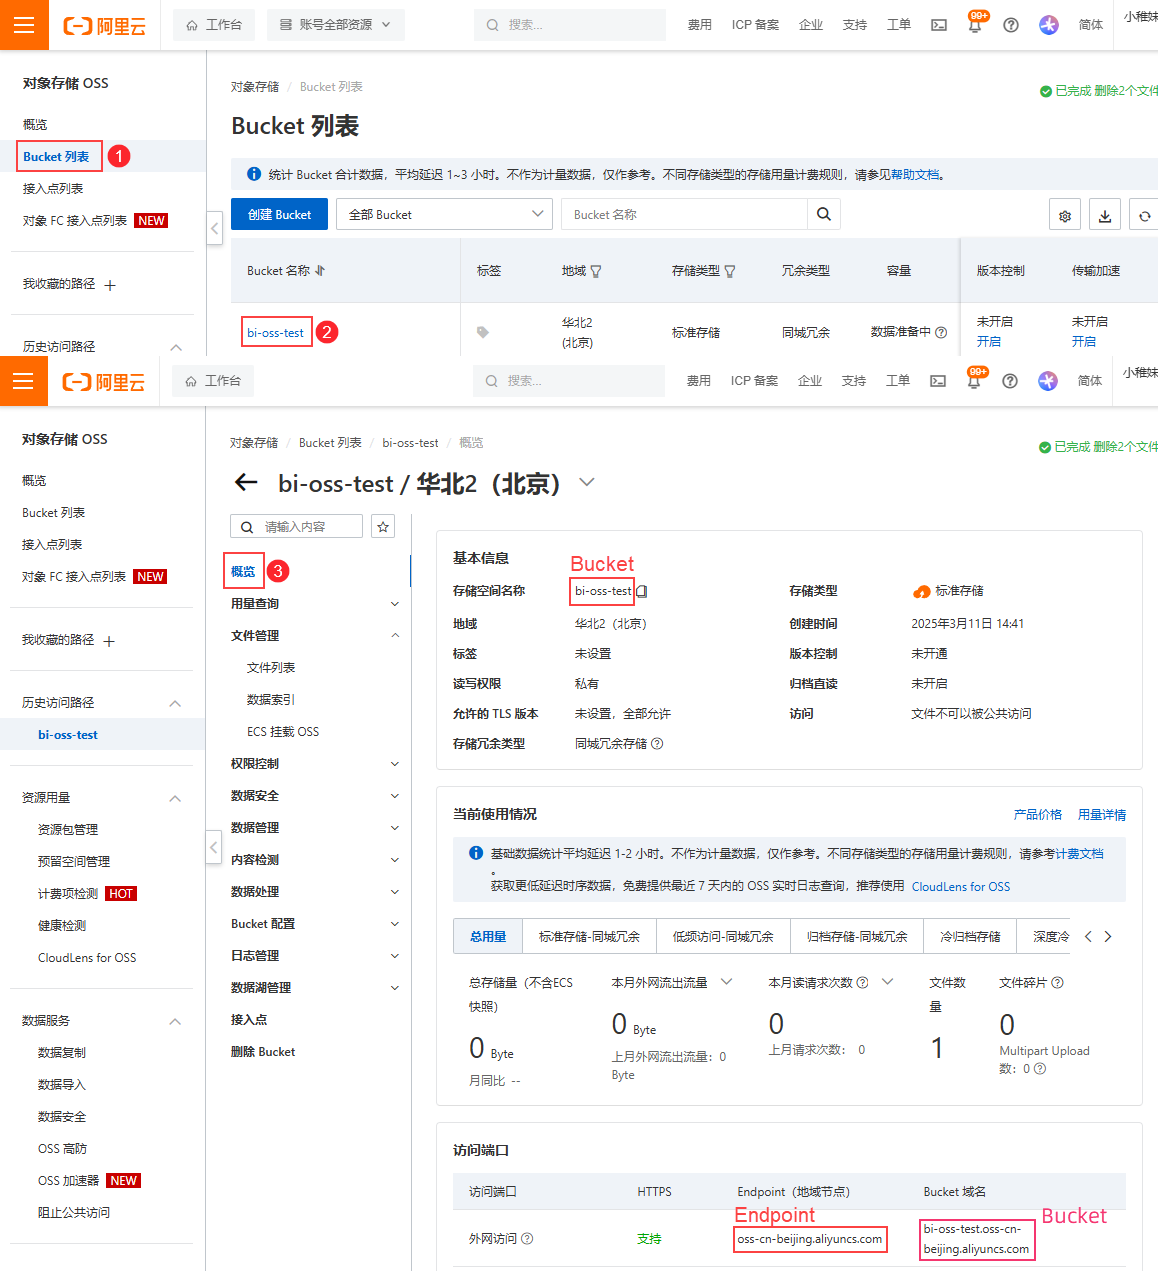Open File List menu item
The image size is (1158, 1271).
271,668
